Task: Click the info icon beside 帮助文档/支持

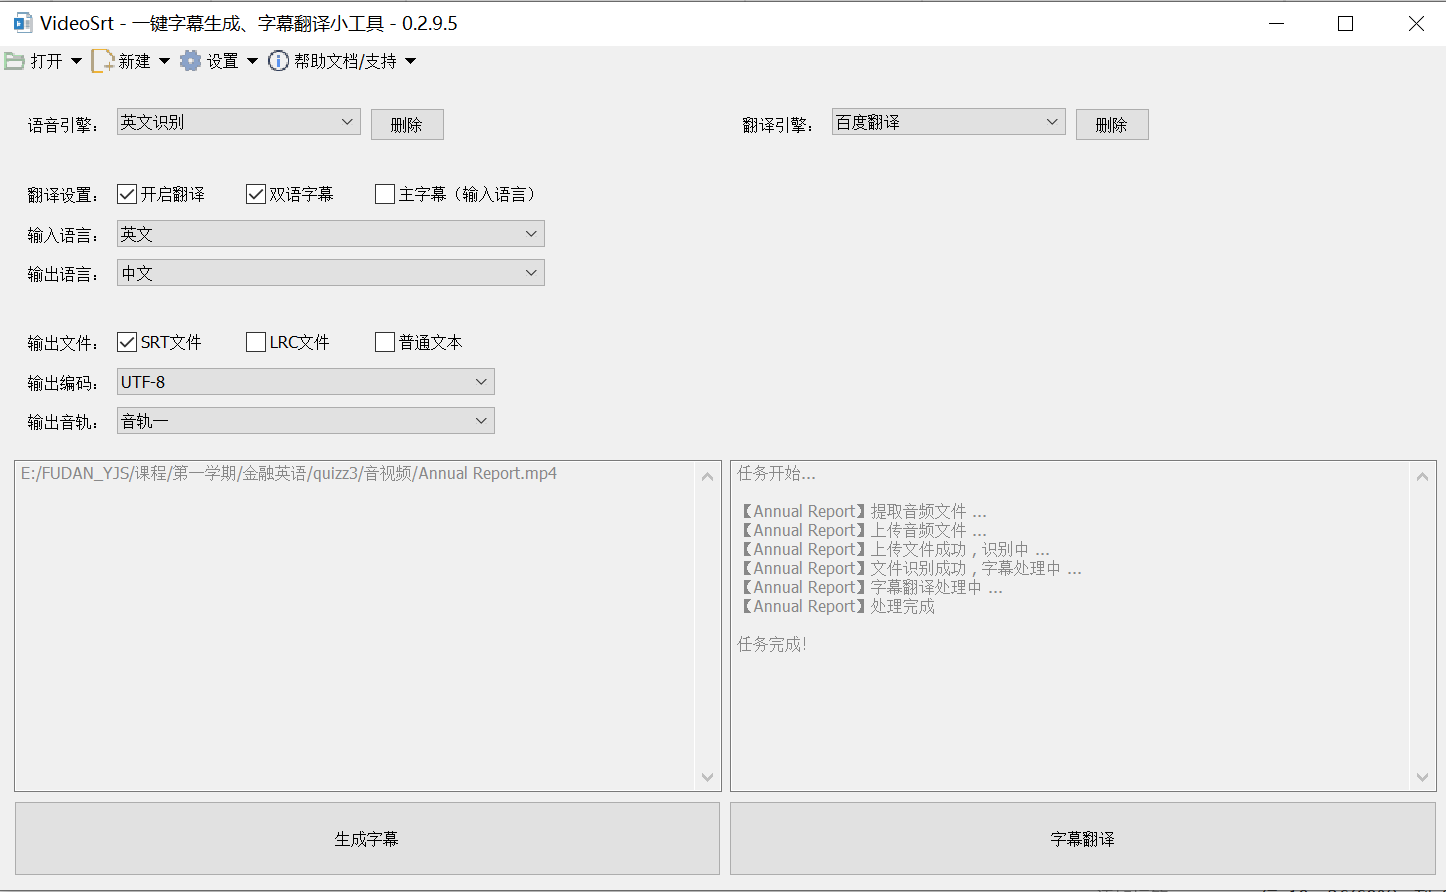Action: [x=277, y=60]
